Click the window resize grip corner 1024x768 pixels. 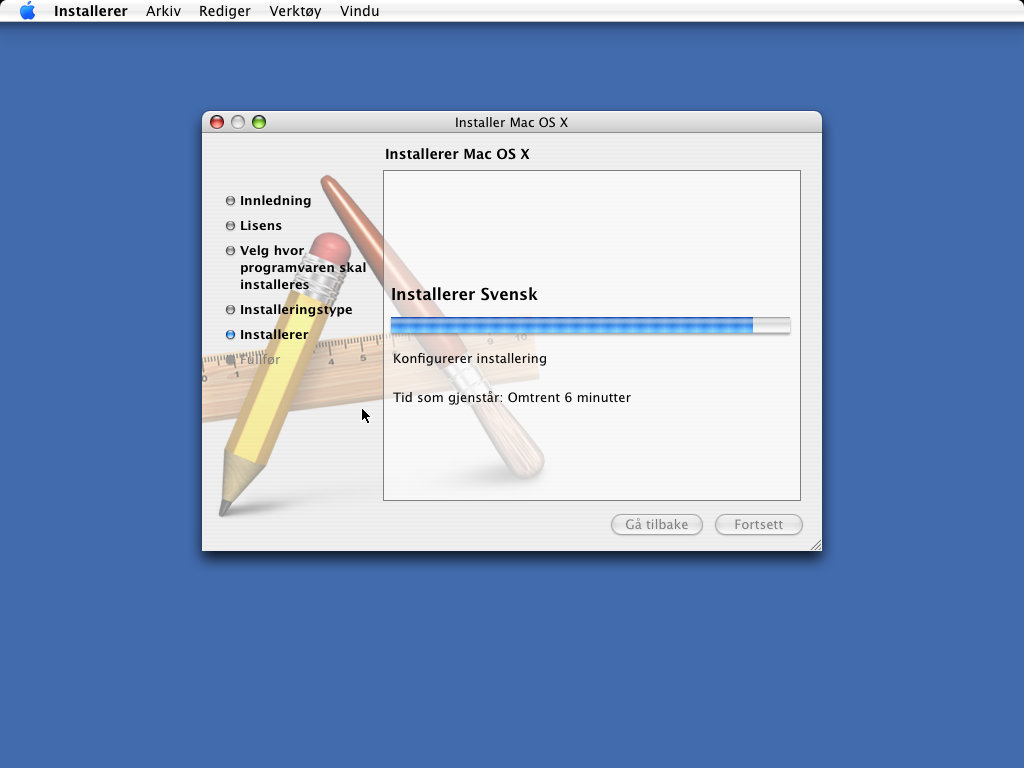coord(816,545)
